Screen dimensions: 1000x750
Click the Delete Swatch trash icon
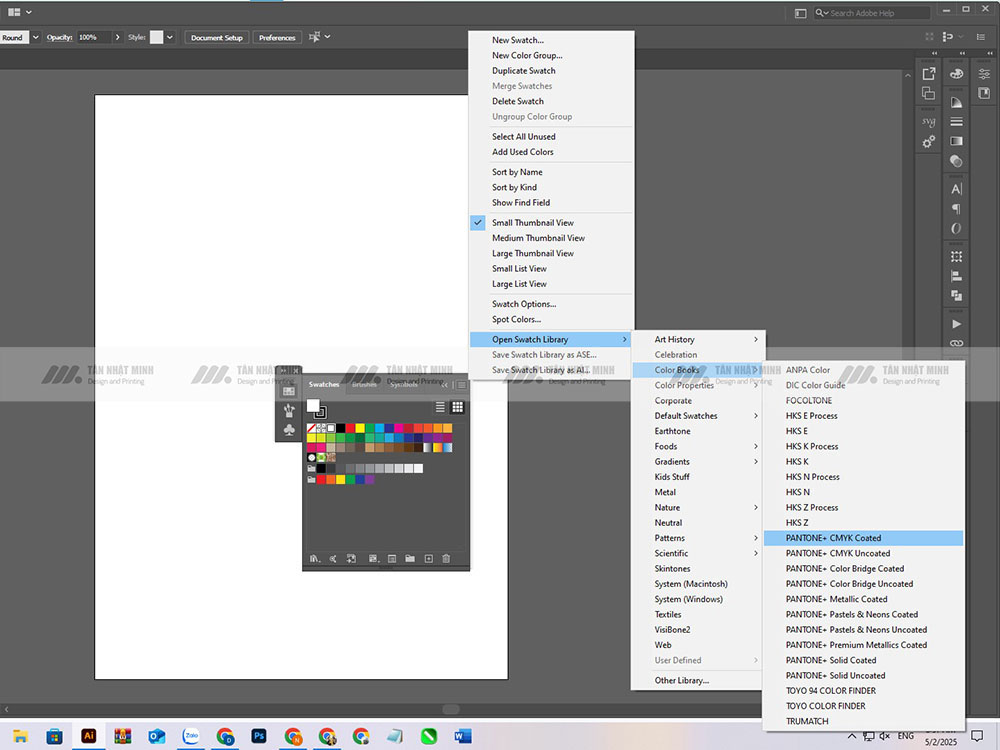point(446,559)
